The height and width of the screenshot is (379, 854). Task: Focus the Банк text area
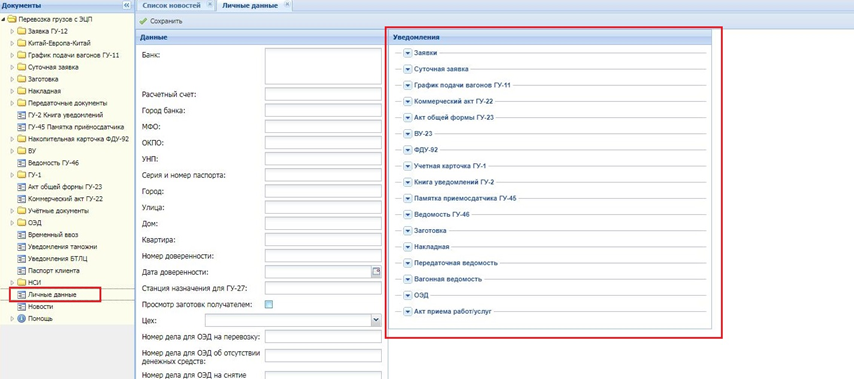(324, 66)
